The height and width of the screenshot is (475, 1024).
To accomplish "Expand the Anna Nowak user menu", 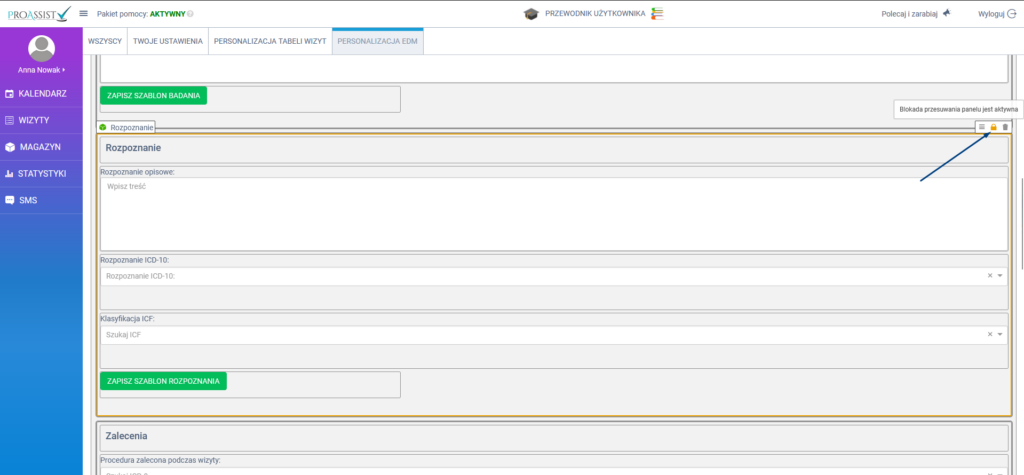I will click(41, 70).
